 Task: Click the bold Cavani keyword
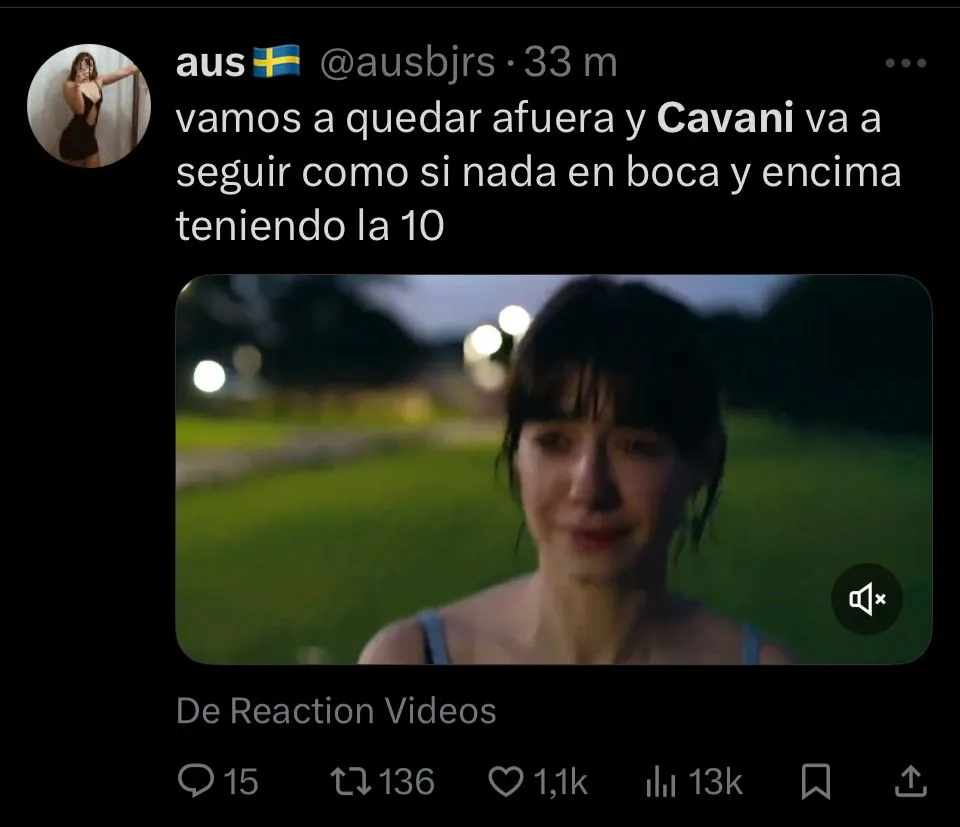pos(725,117)
